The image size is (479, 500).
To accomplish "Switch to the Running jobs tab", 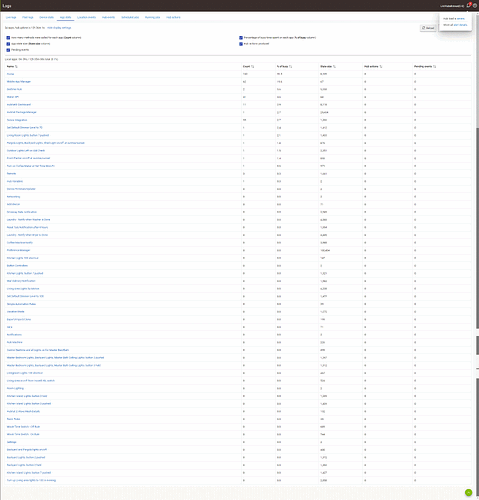I will coord(153,17).
